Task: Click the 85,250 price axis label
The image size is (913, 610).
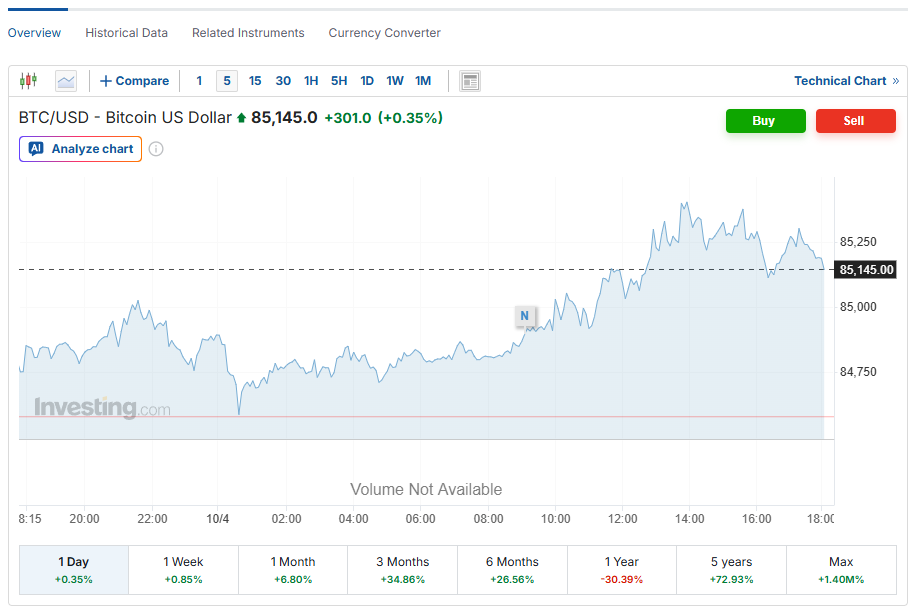Action: click(x=858, y=242)
